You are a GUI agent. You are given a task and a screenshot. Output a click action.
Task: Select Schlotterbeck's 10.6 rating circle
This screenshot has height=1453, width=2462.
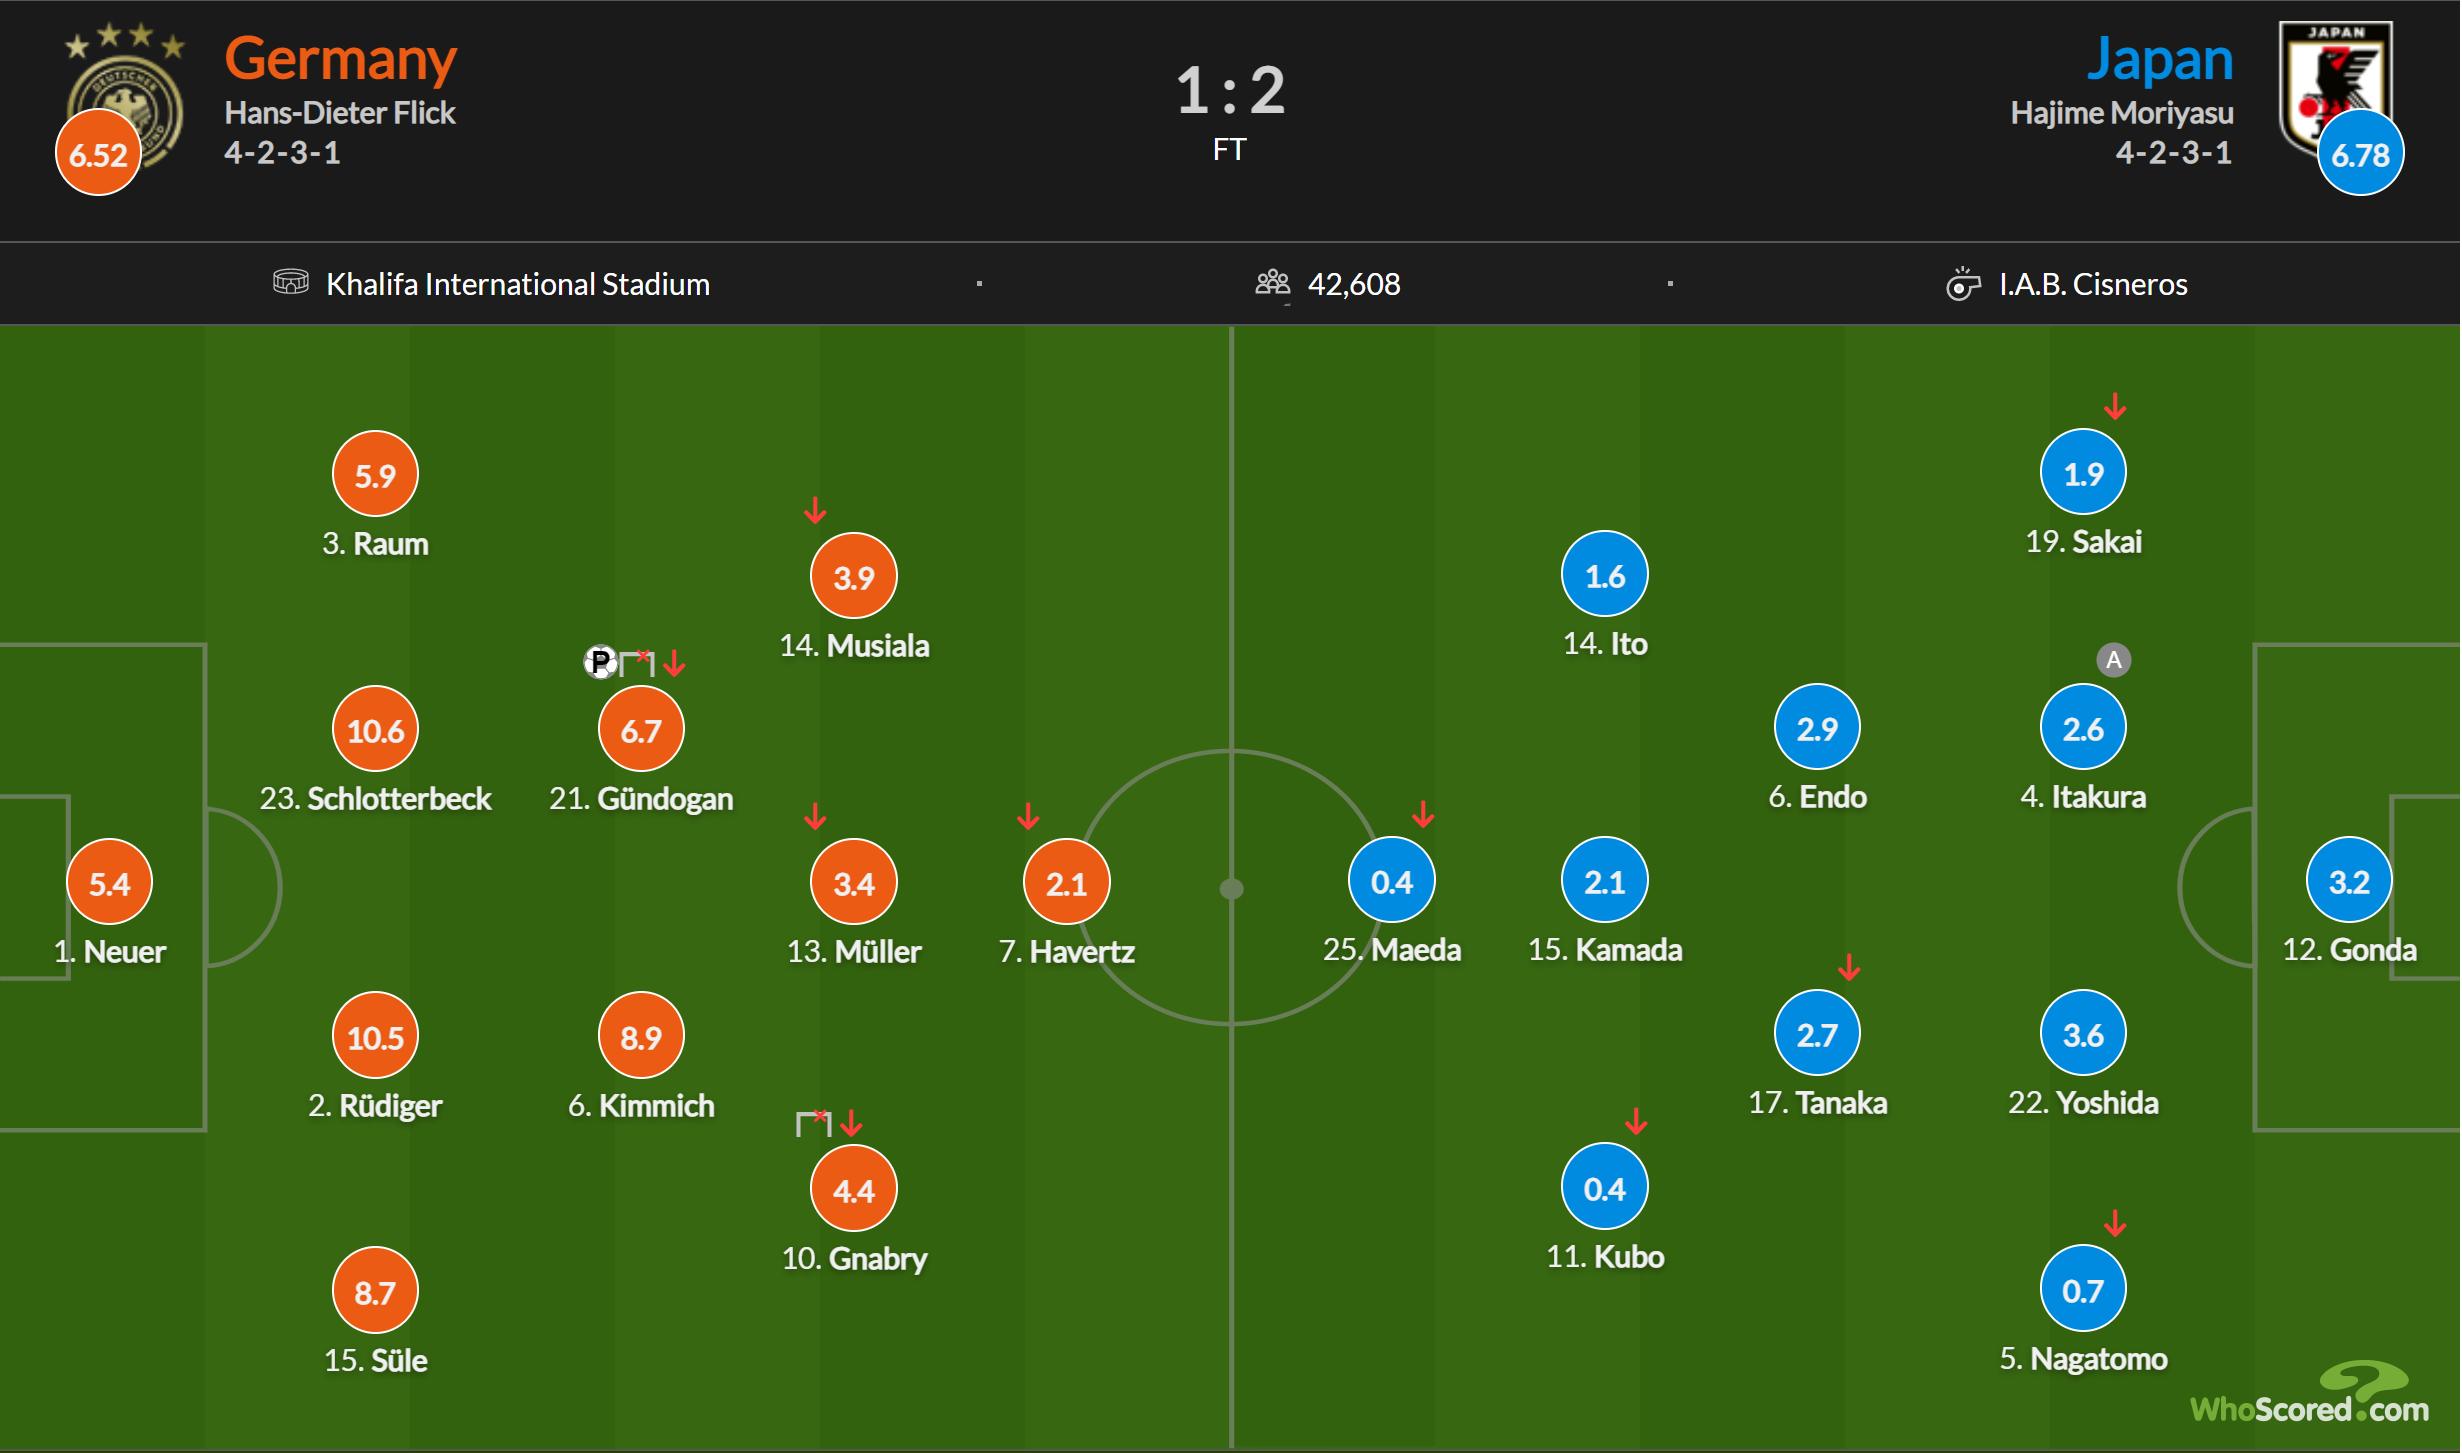tap(375, 730)
